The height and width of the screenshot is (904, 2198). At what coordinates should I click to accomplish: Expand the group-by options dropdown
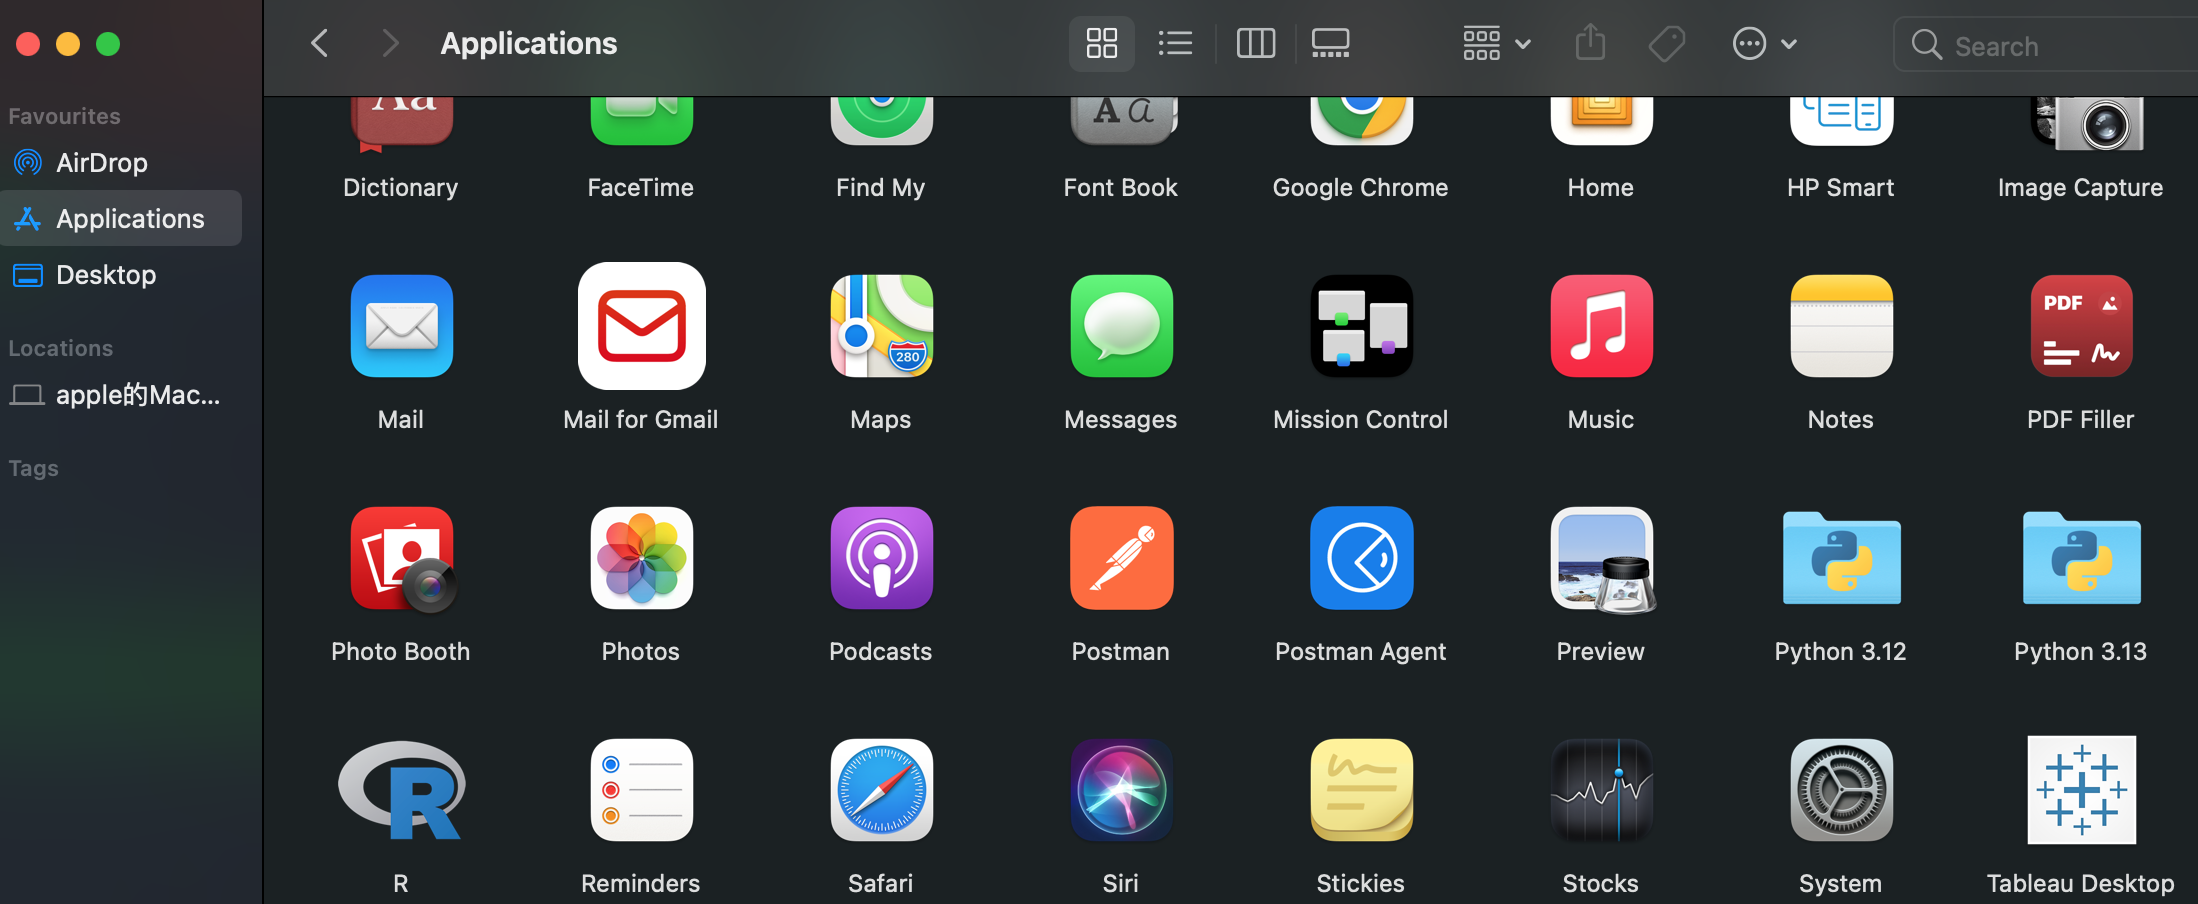tap(1496, 43)
